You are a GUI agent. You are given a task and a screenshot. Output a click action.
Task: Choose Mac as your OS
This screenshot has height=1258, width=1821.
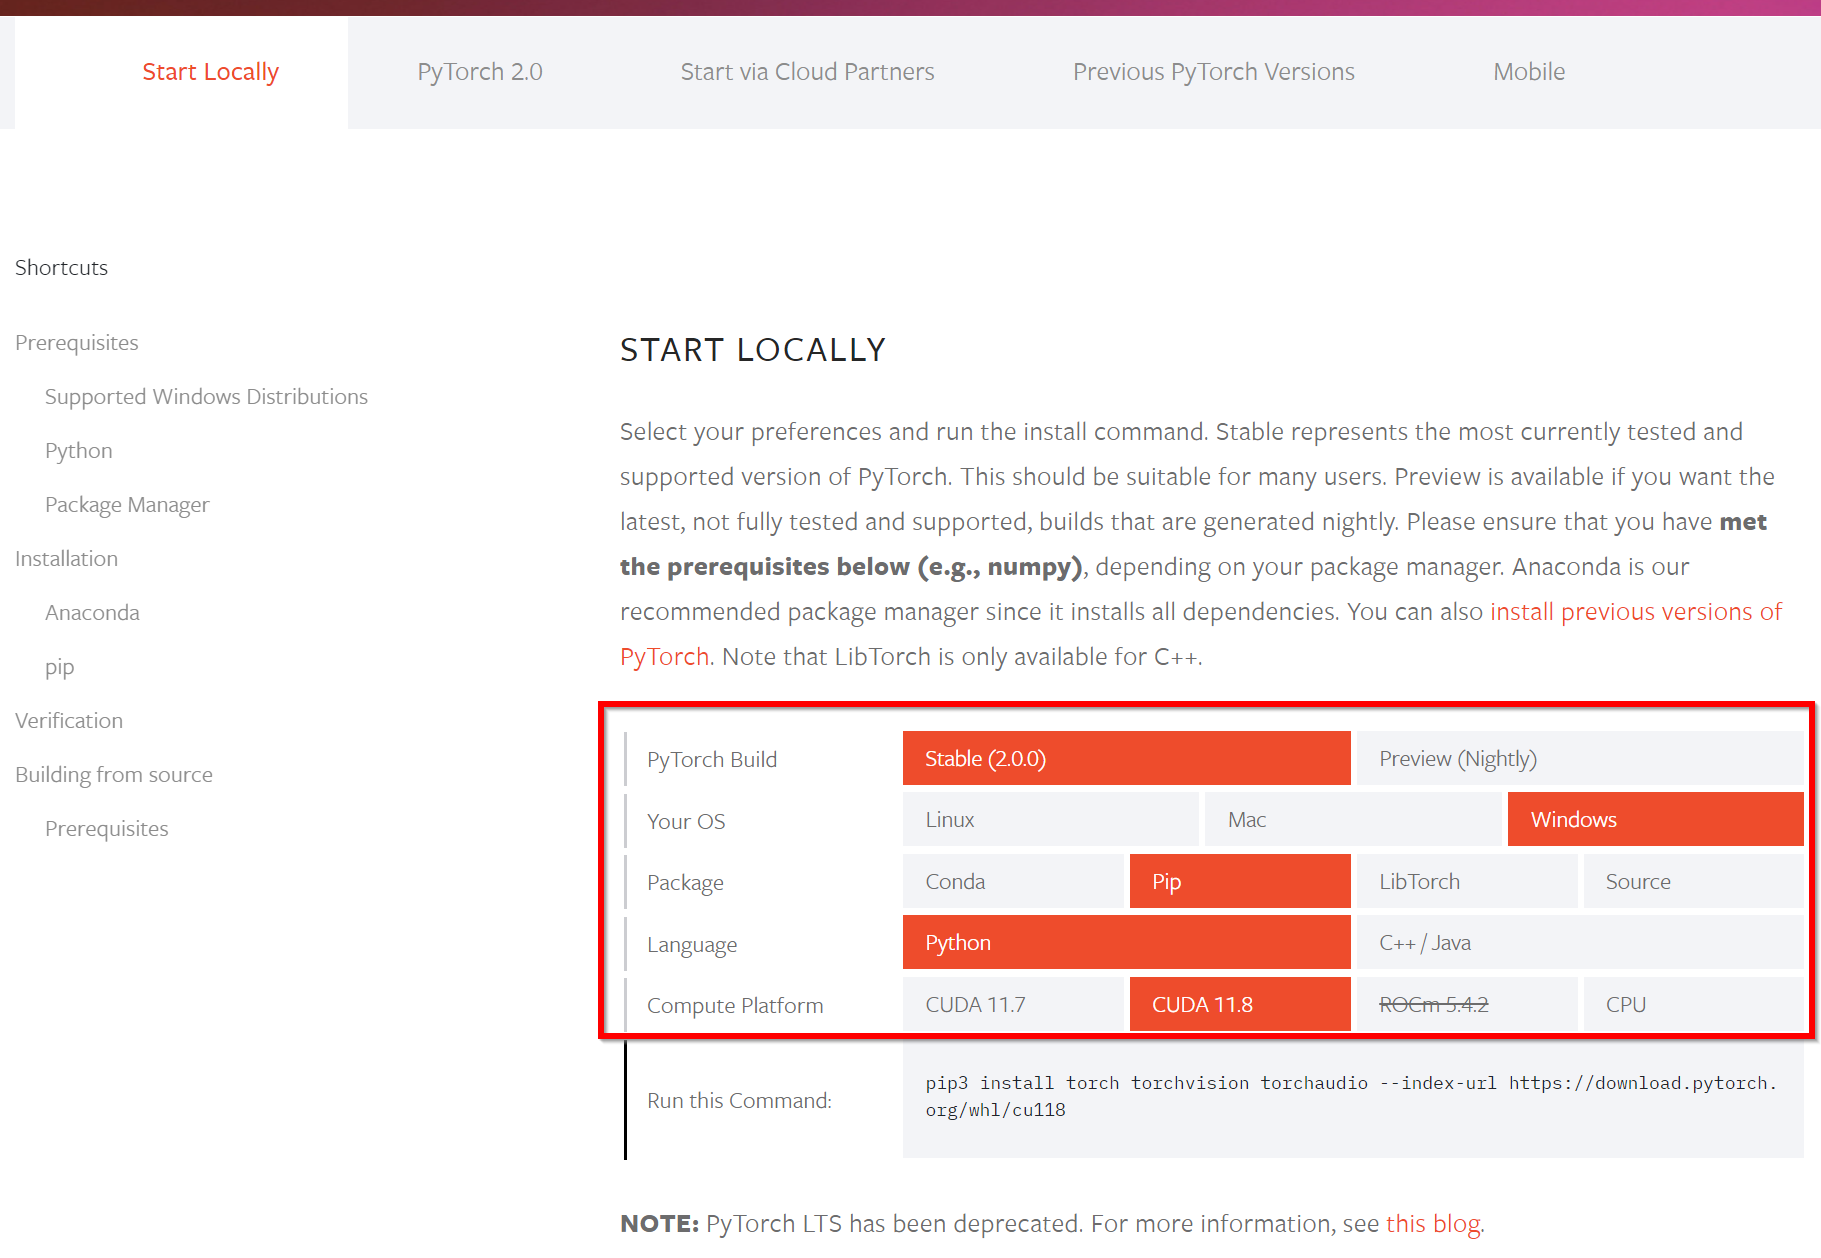point(1353,819)
